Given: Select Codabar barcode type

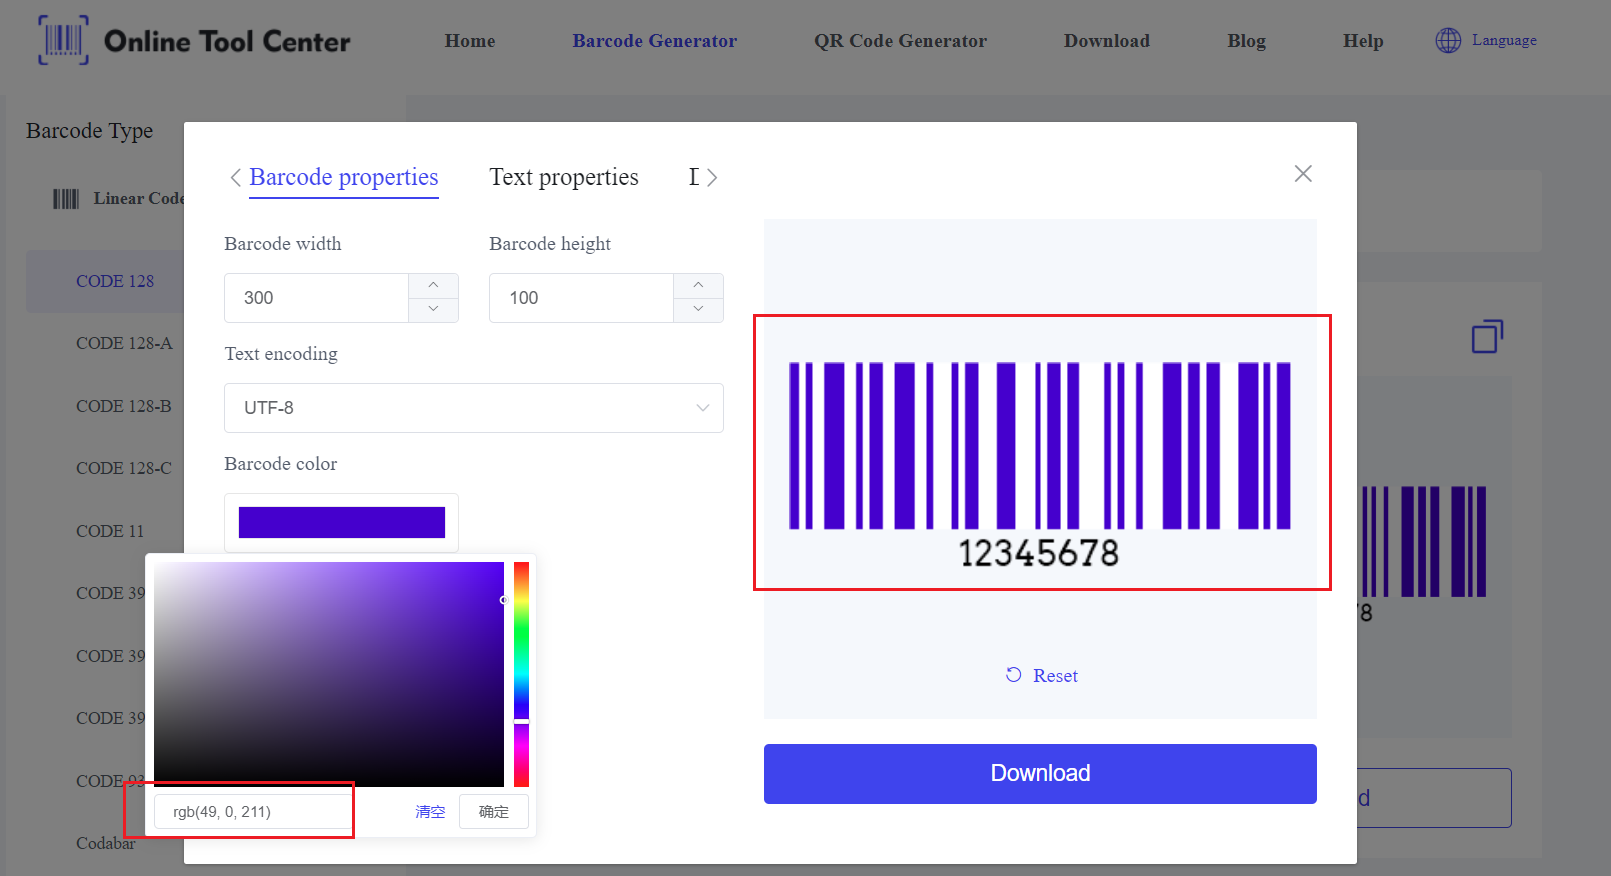Looking at the screenshot, I should [106, 843].
